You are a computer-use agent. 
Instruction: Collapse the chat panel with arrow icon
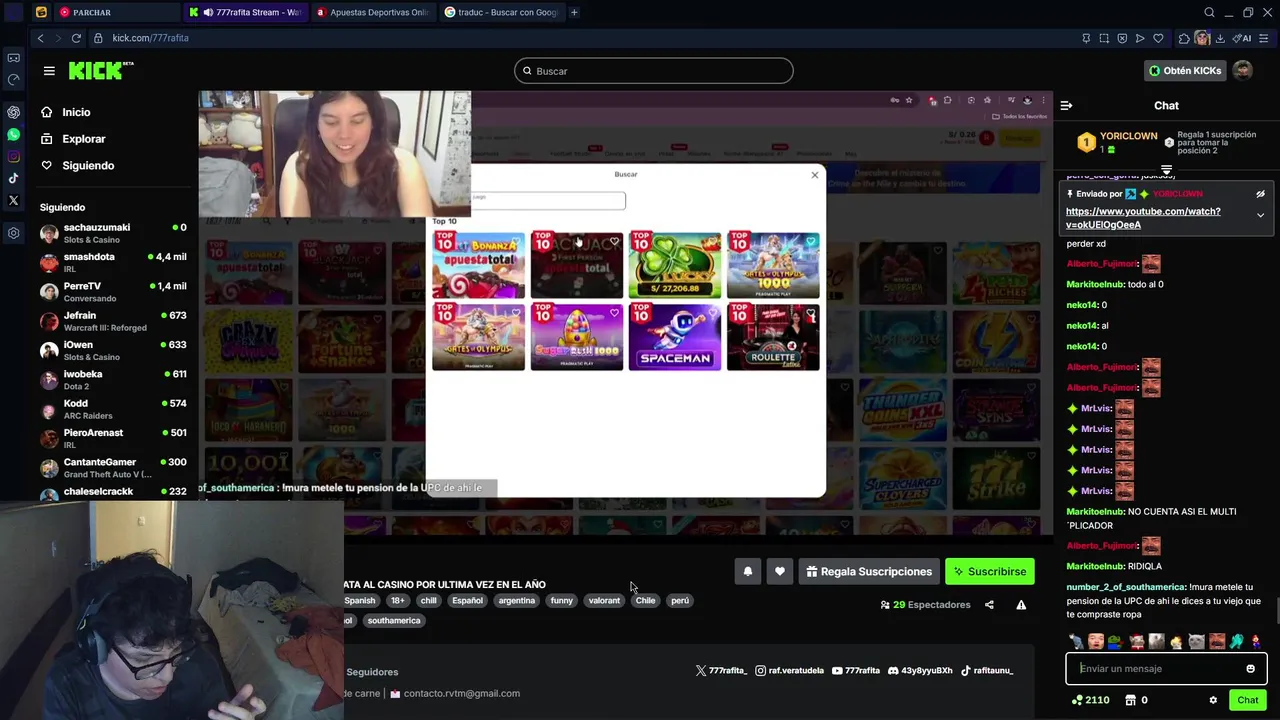pos(1066,105)
